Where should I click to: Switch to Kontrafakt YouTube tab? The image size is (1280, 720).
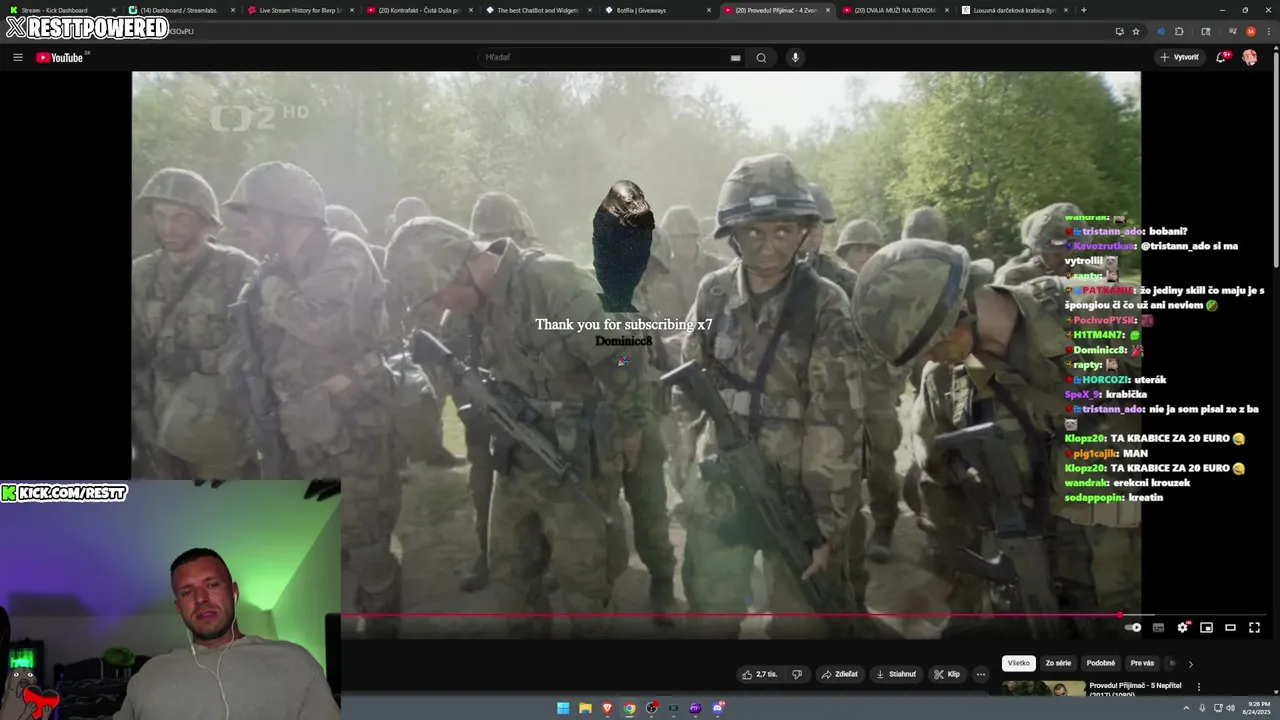(x=418, y=10)
